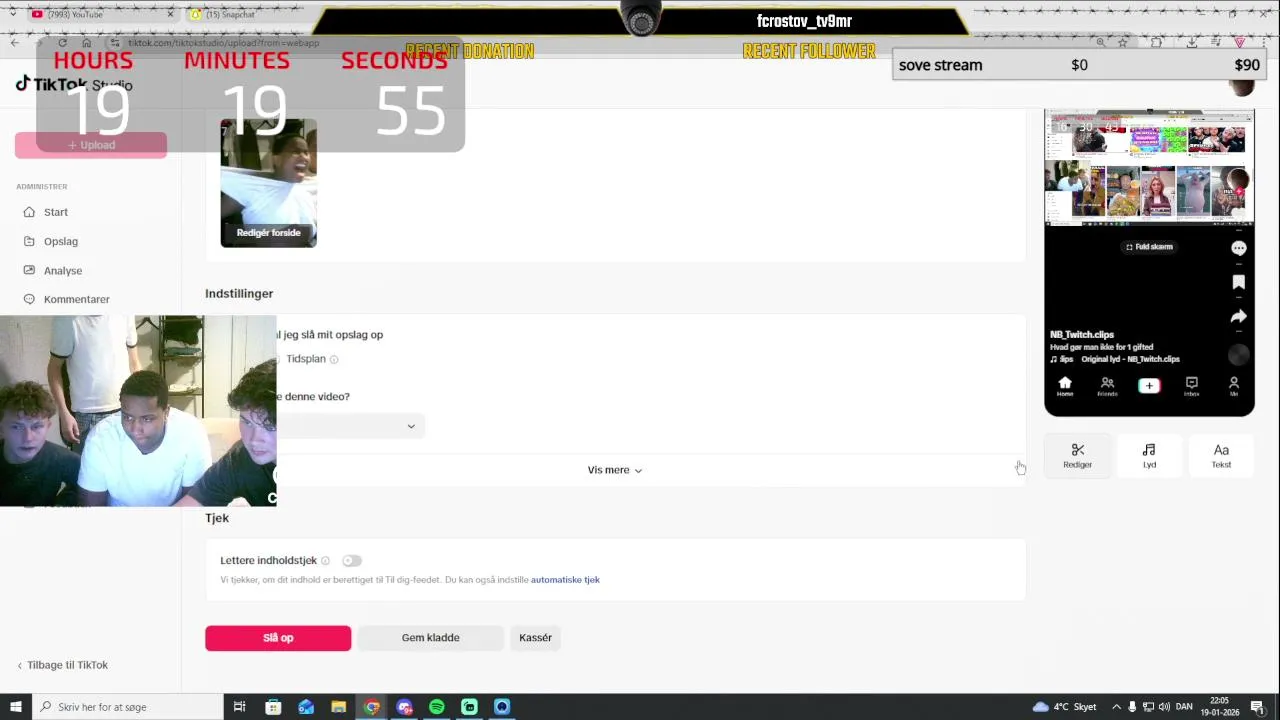Click share arrow in phone preview

[x=1238, y=316]
